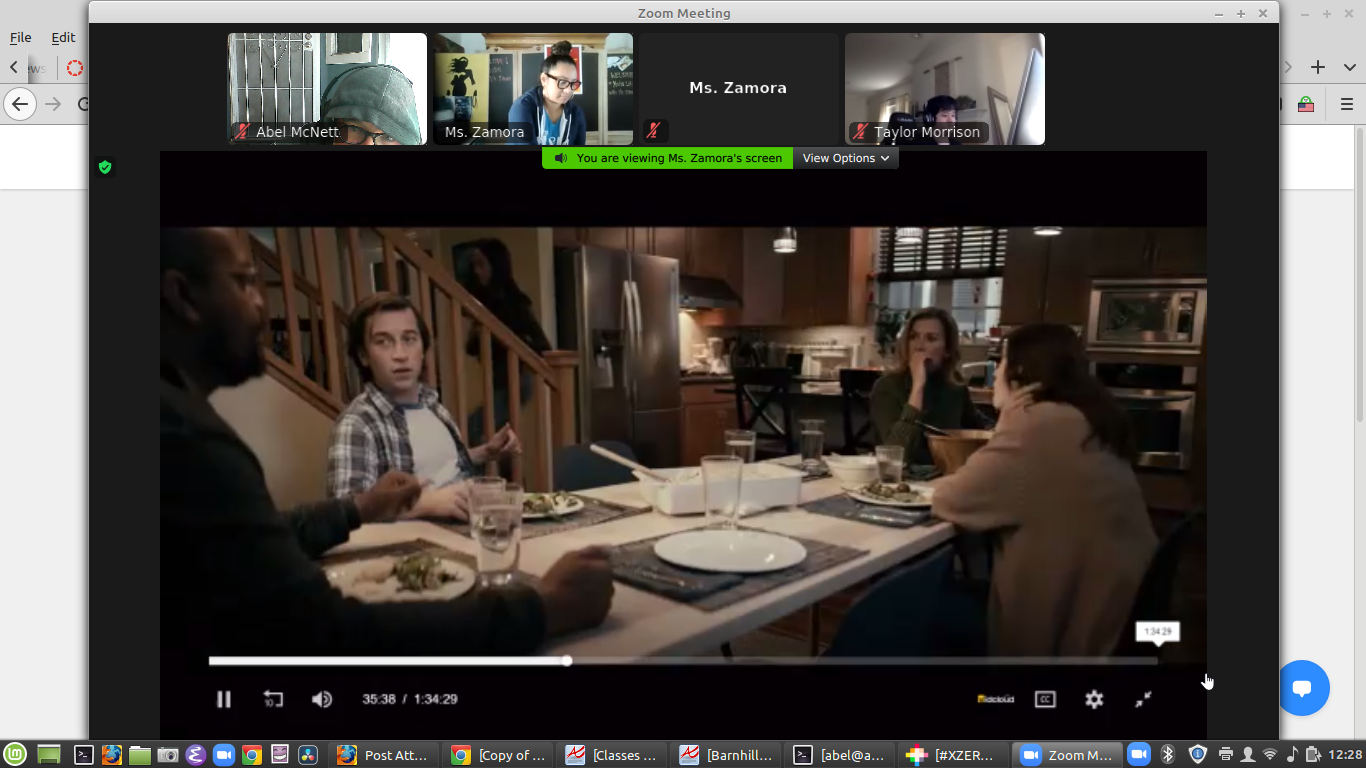Select Taylor Morrison's video thumbnail
The width and height of the screenshot is (1366, 768).
[x=945, y=89]
